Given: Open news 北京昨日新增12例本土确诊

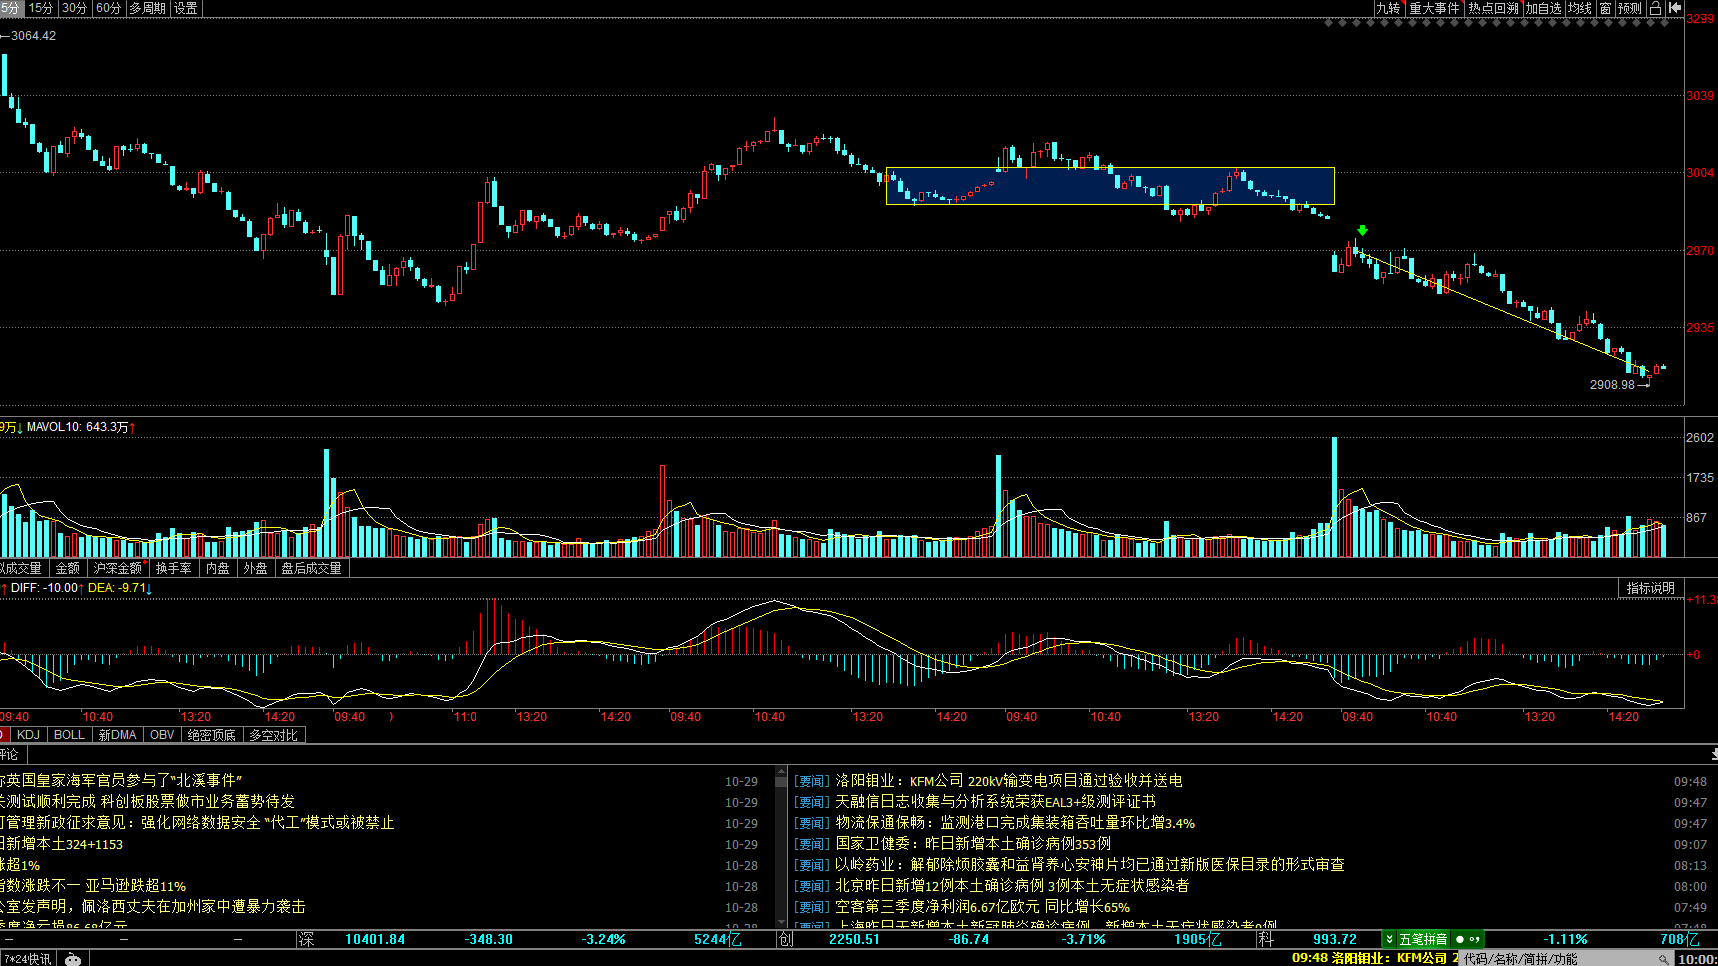Looking at the screenshot, I should tap(1012, 885).
